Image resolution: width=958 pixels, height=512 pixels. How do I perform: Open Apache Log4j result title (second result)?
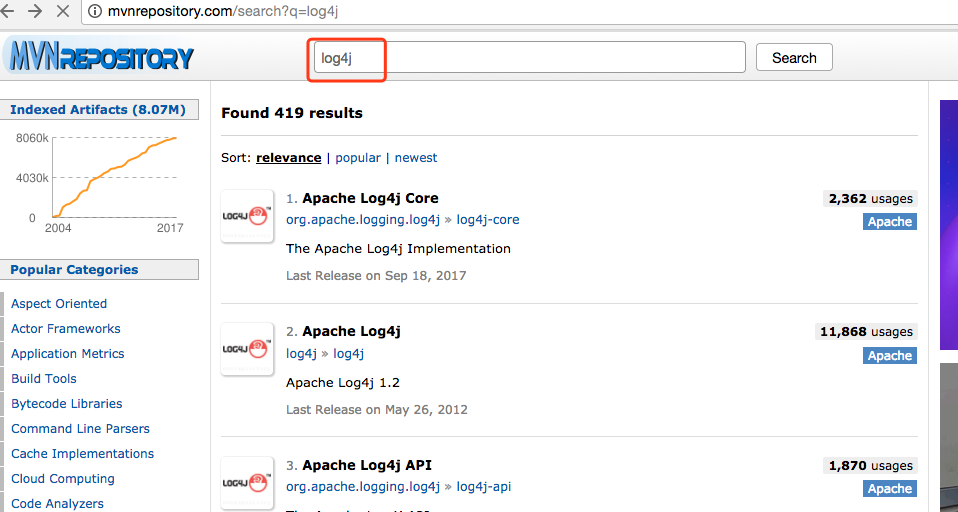pos(351,331)
